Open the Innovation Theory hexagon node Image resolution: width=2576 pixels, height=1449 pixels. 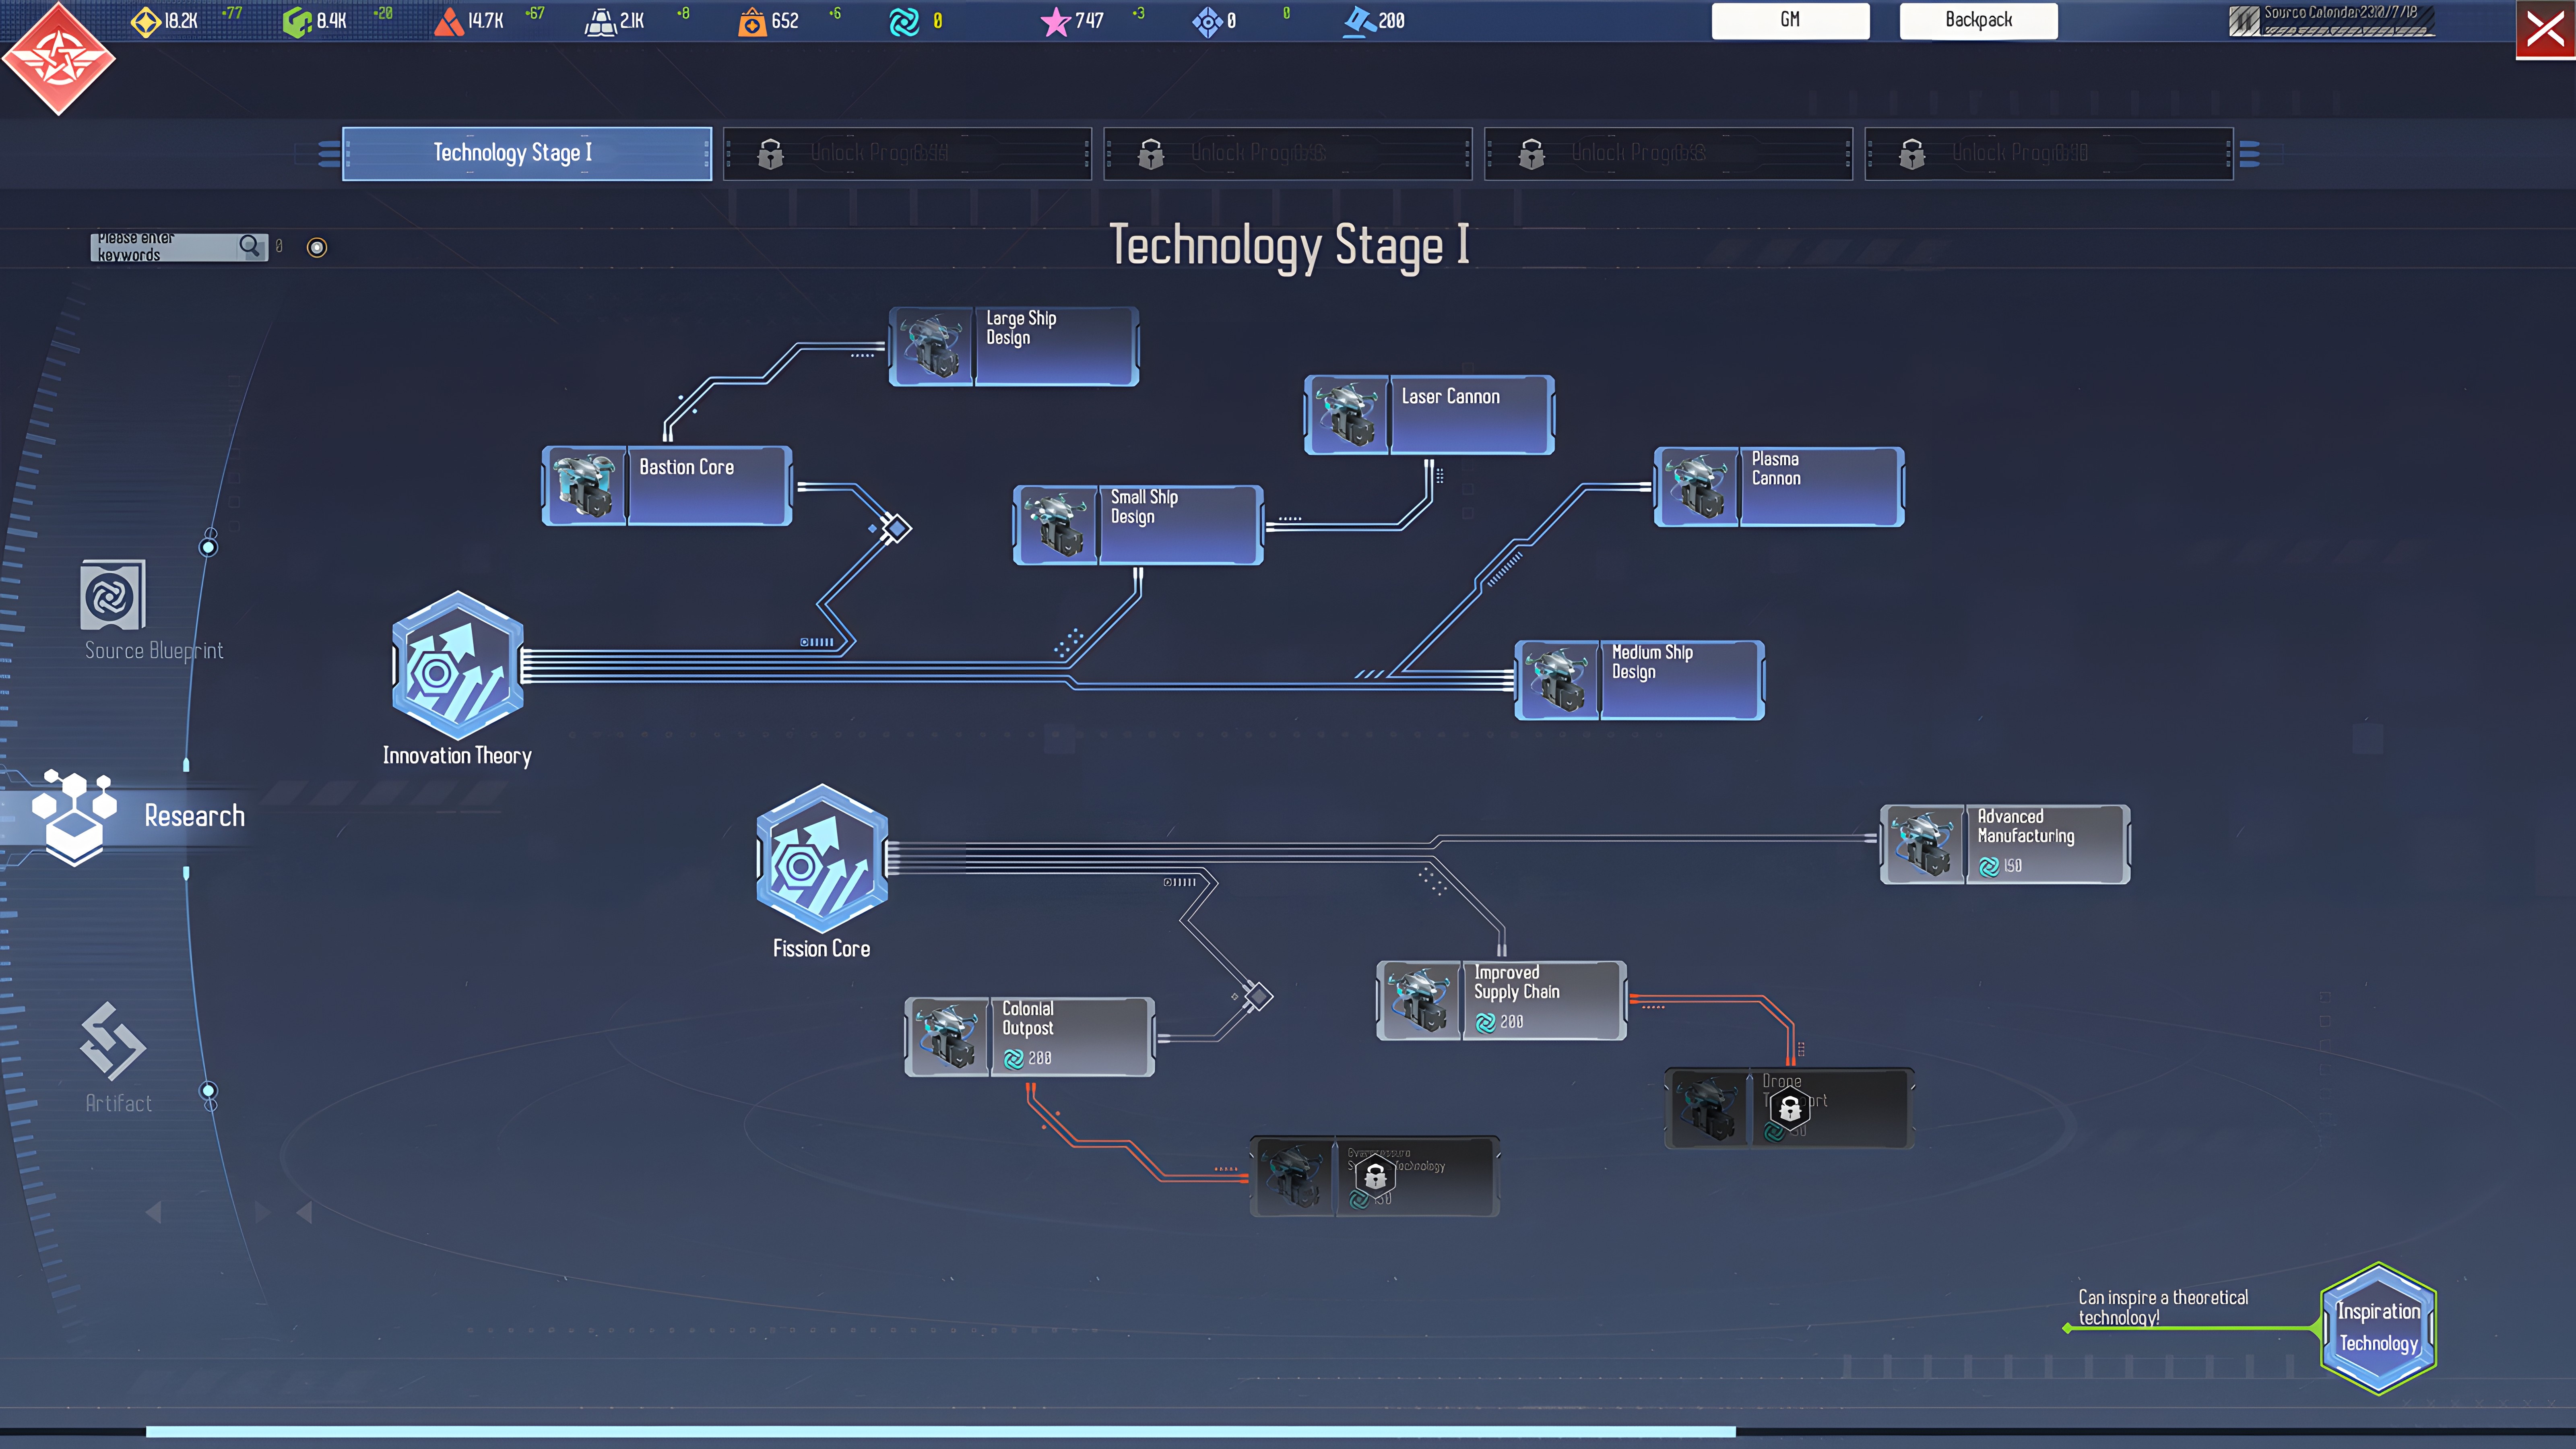click(x=457, y=665)
